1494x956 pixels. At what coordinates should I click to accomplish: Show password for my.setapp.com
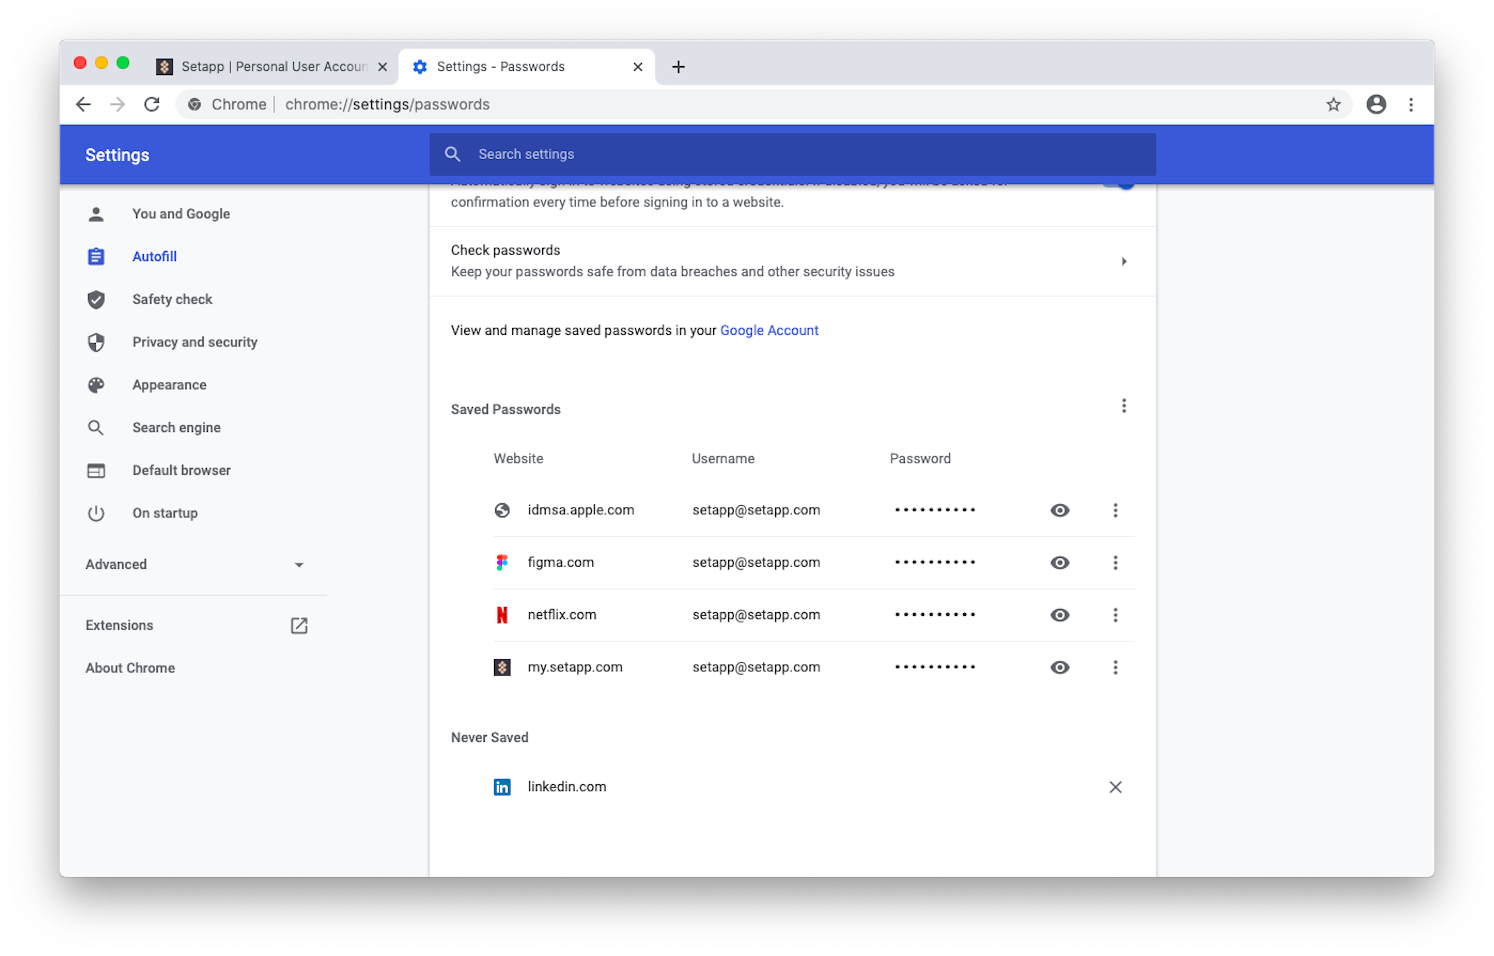point(1060,667)
